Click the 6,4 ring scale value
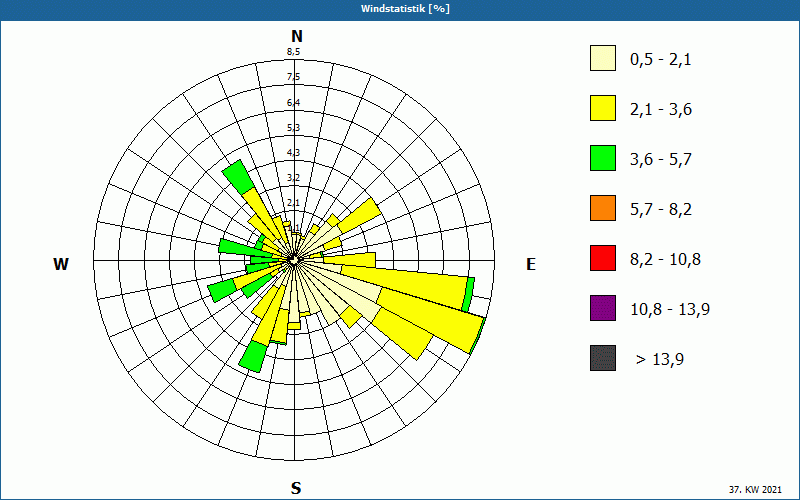Viewport: 800px width, 500px height. (293, 103)
